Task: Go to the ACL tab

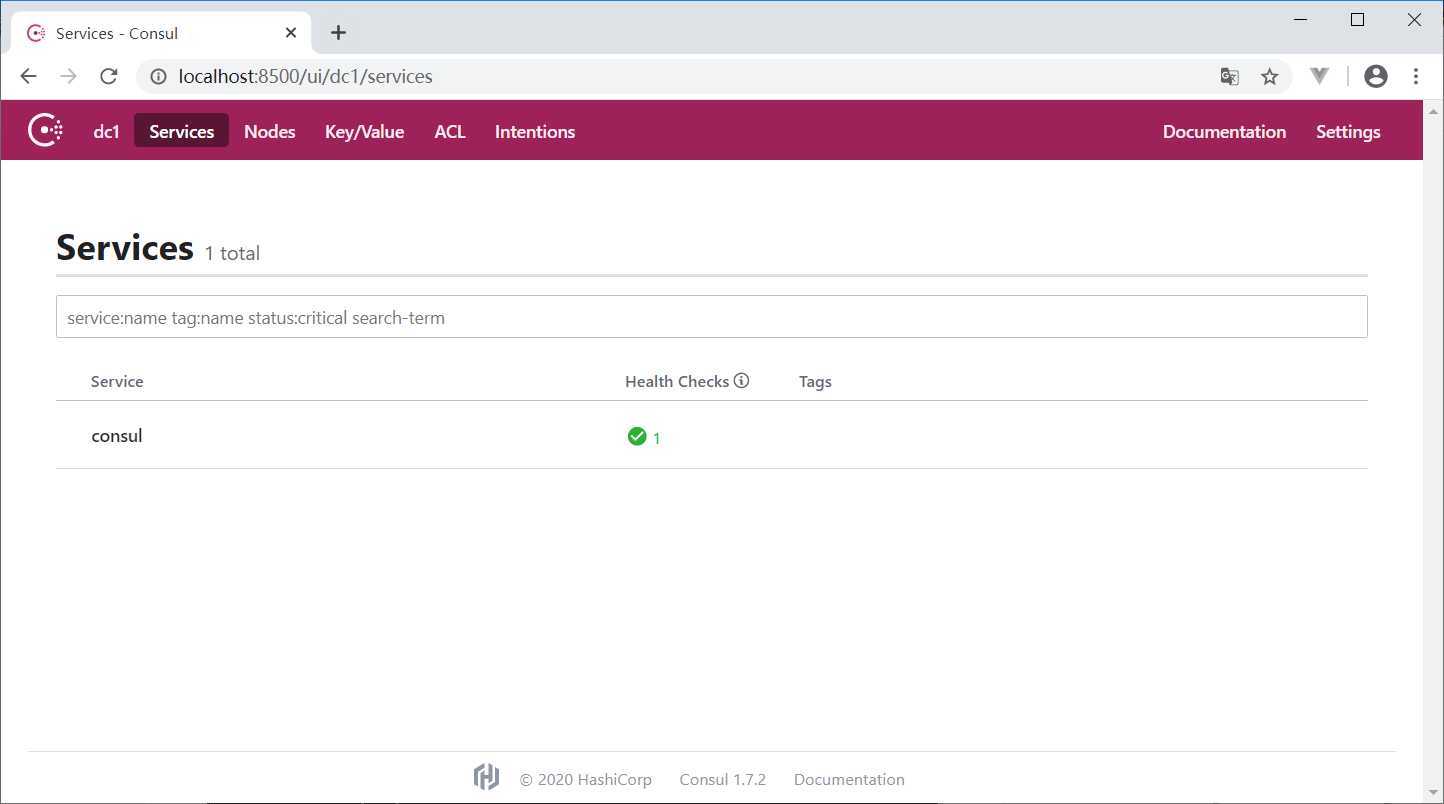Action: (450, 132)
